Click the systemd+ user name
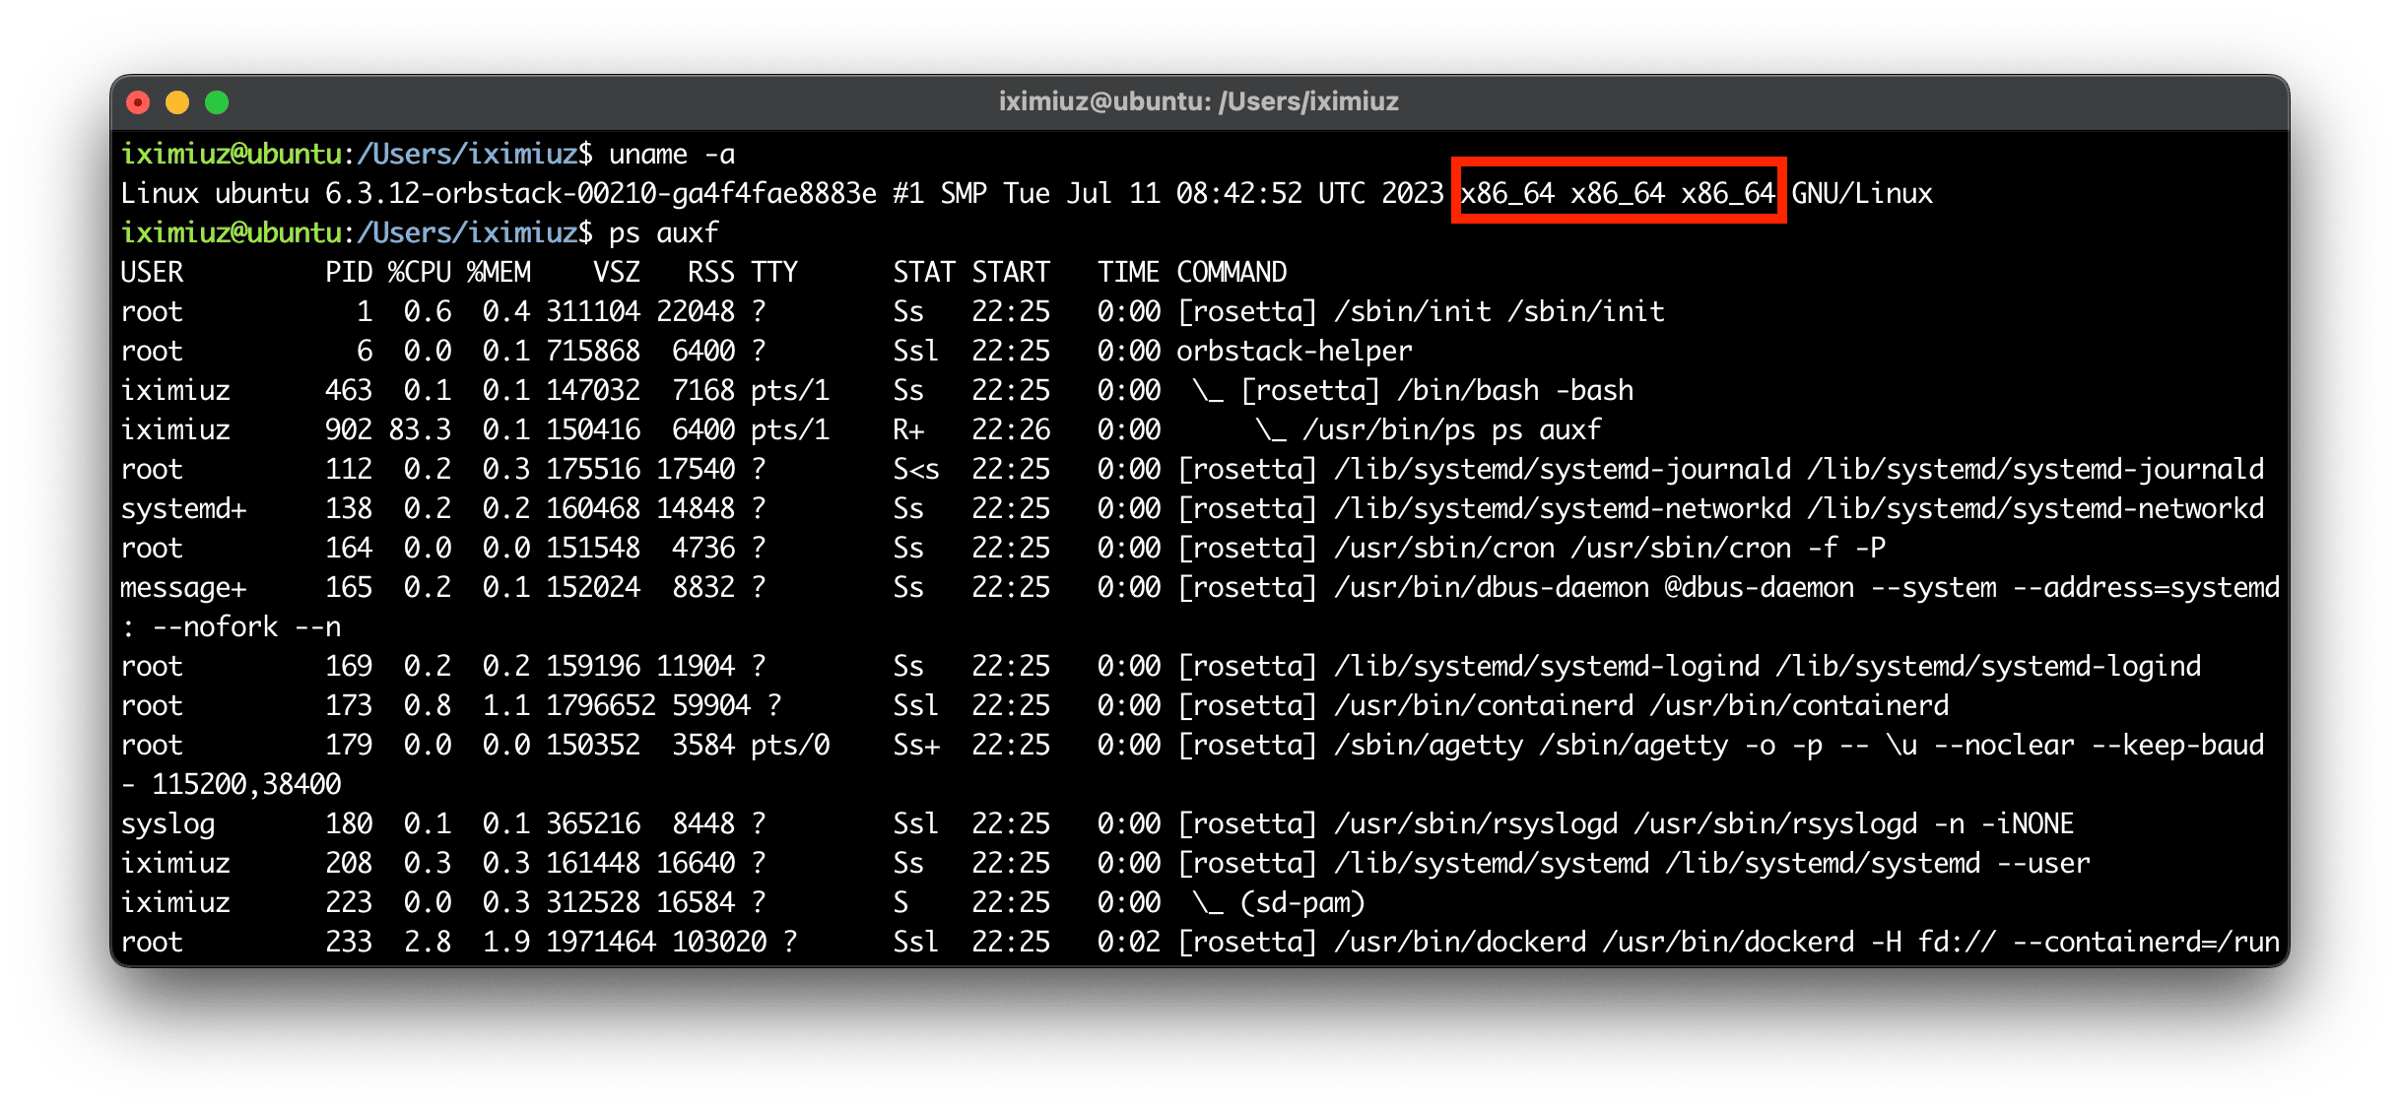This screenshot has height=1113, width=2400. point(183,509)
